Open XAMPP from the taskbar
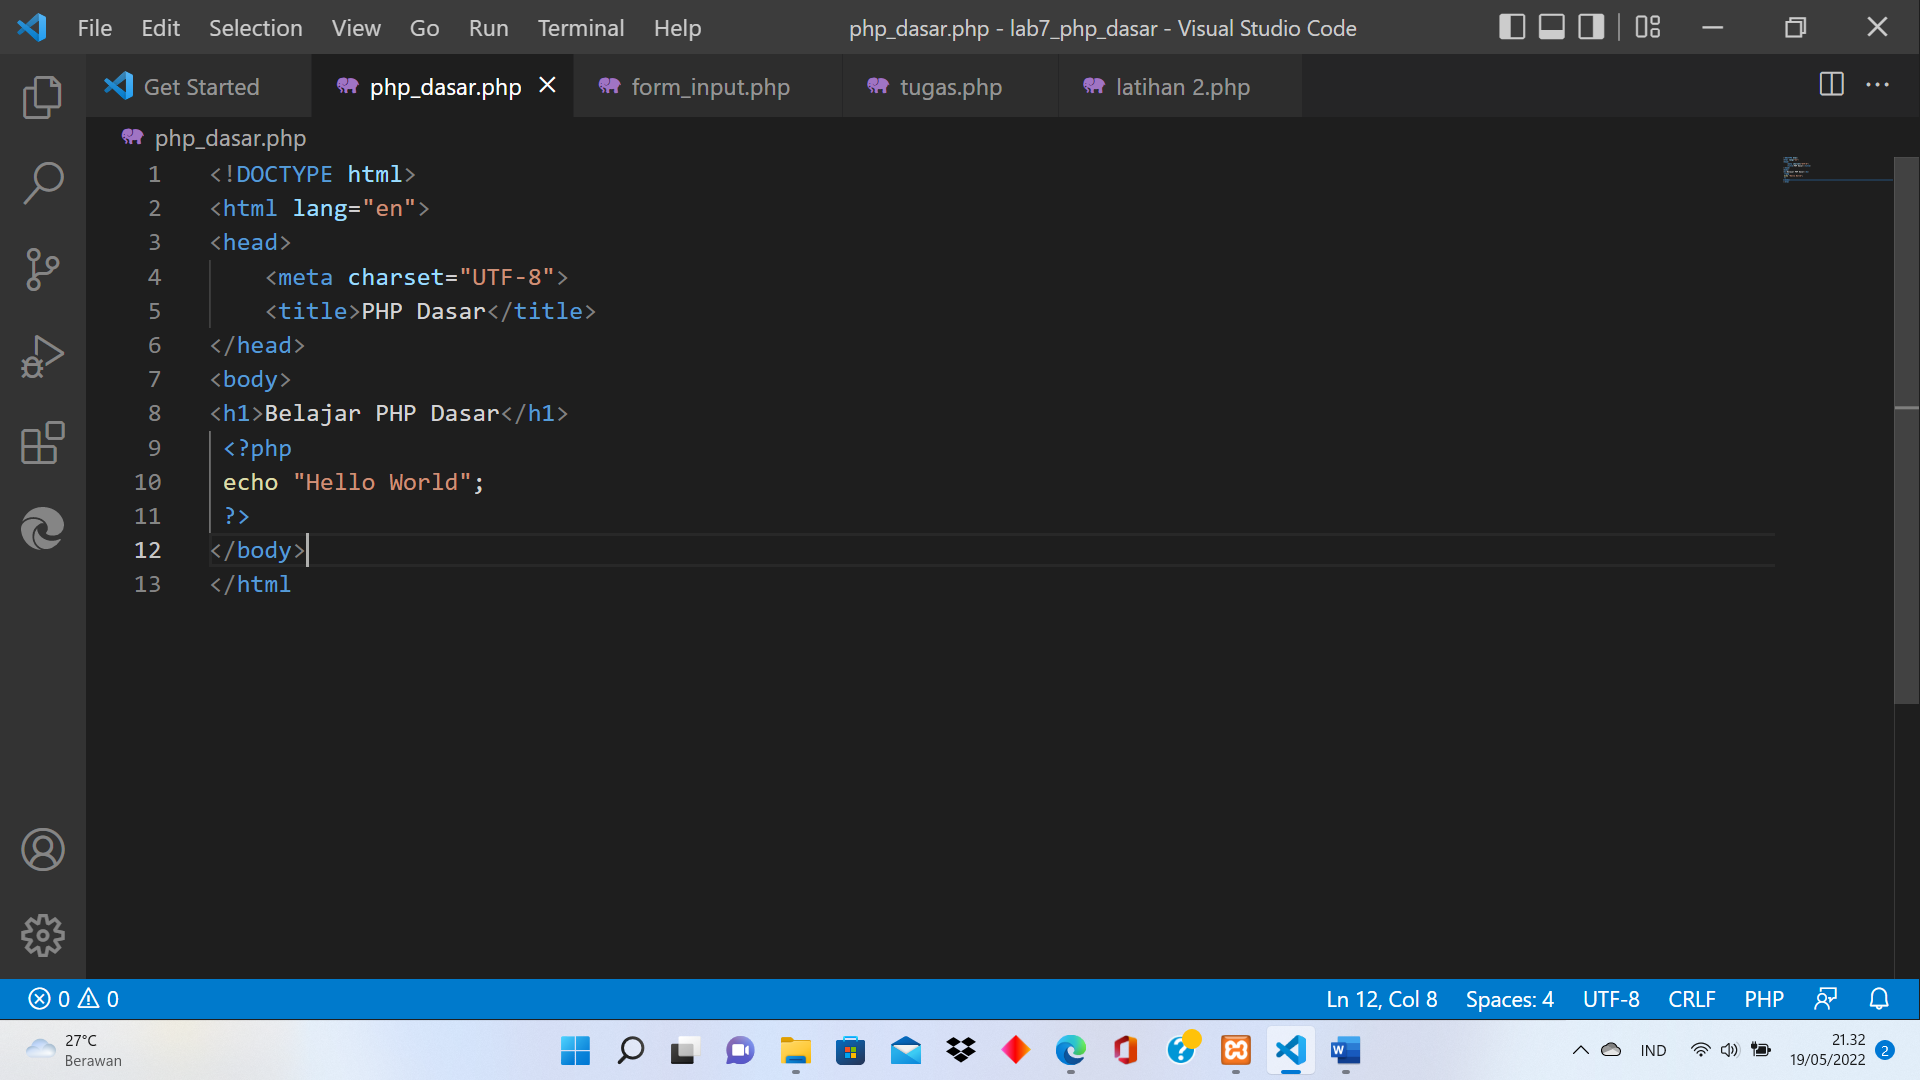This screenshot has width=1920, height=1080. point(1236,1050)
